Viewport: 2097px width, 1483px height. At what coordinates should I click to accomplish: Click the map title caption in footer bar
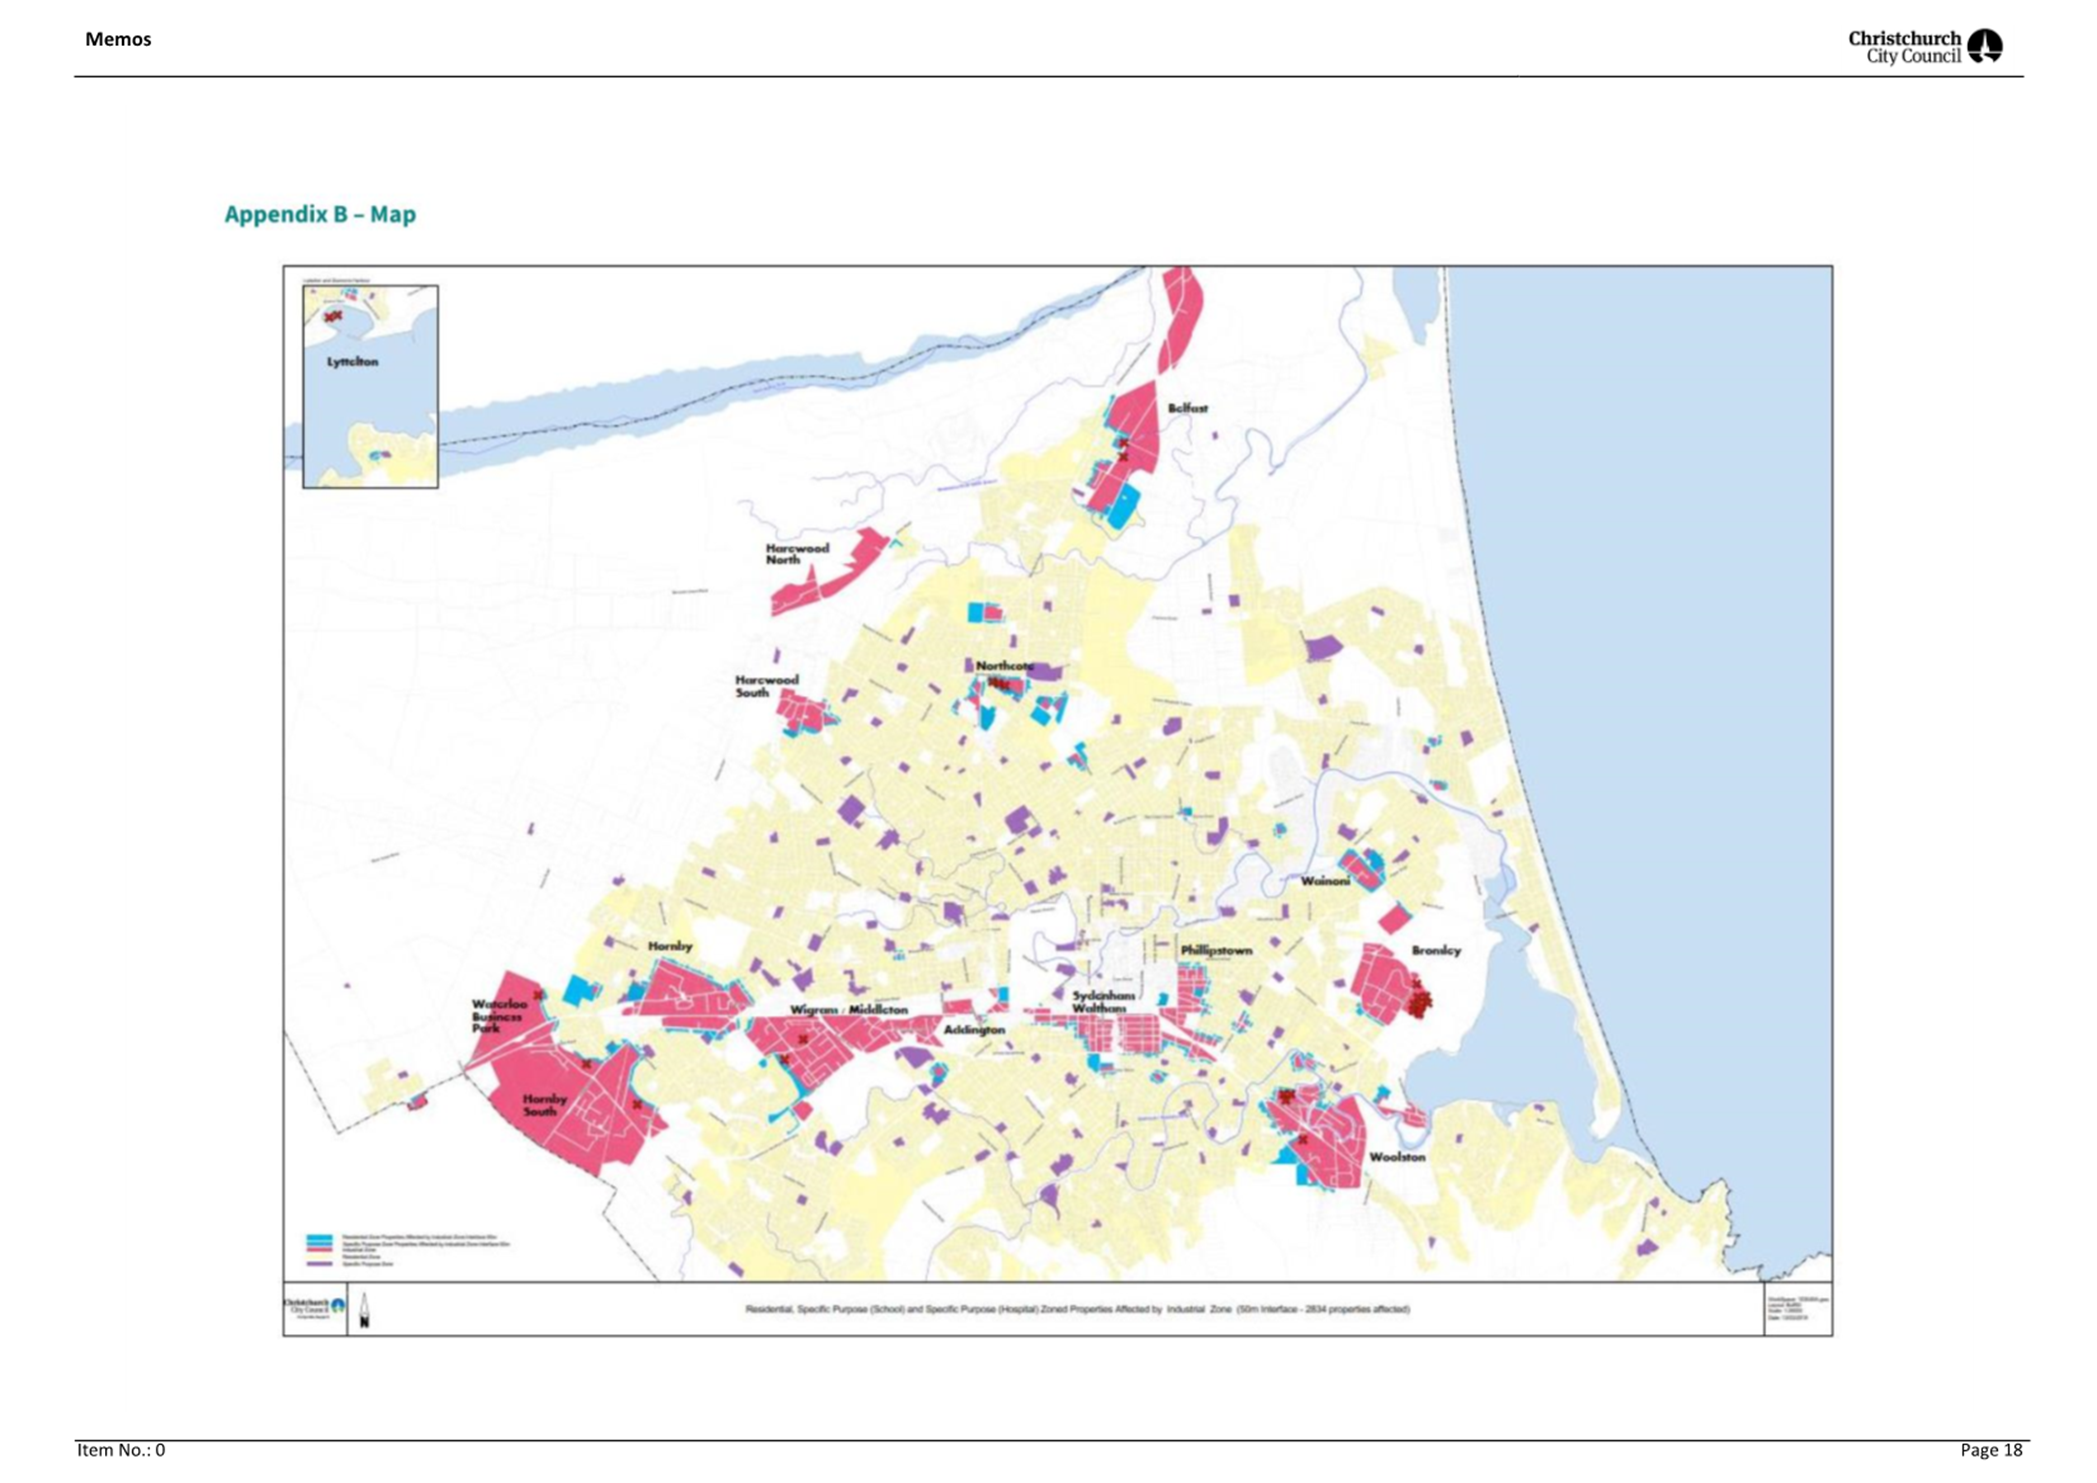(1077, 1309)
